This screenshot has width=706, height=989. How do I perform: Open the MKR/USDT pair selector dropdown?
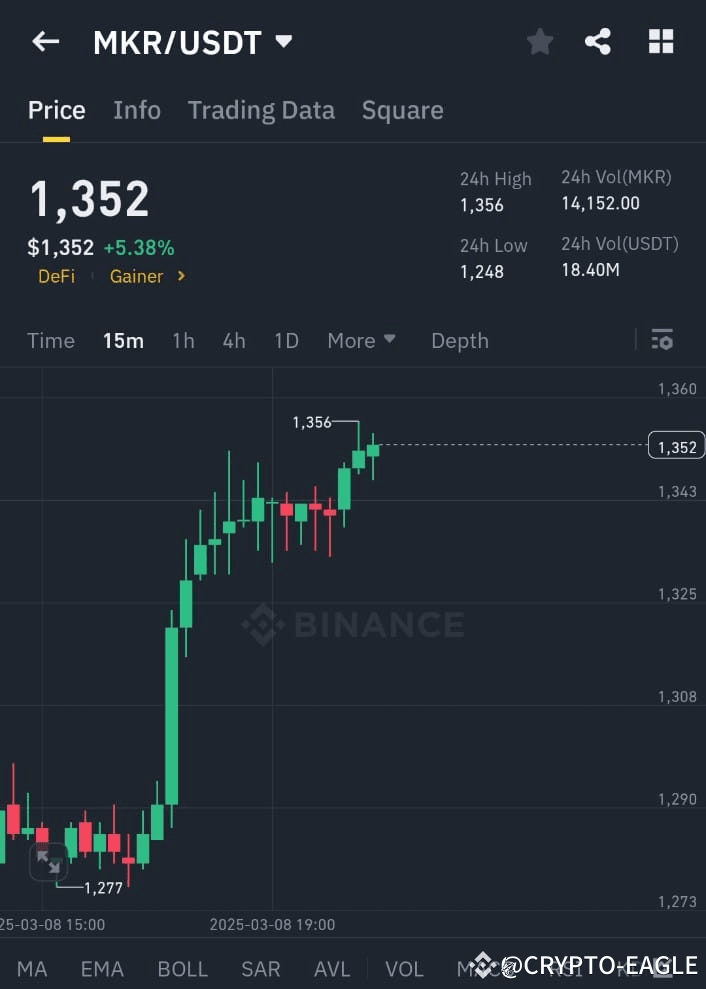284,42
